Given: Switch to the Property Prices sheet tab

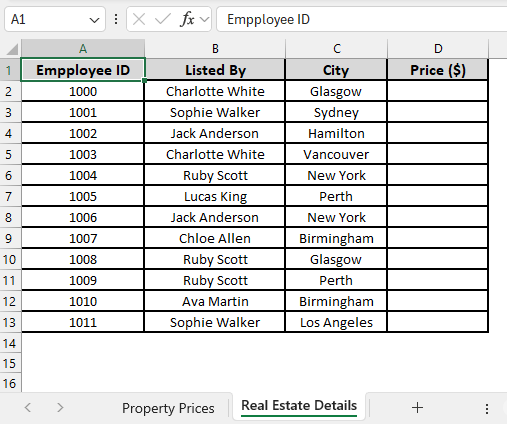Looking at the screenshot, I should coord(168,408).
